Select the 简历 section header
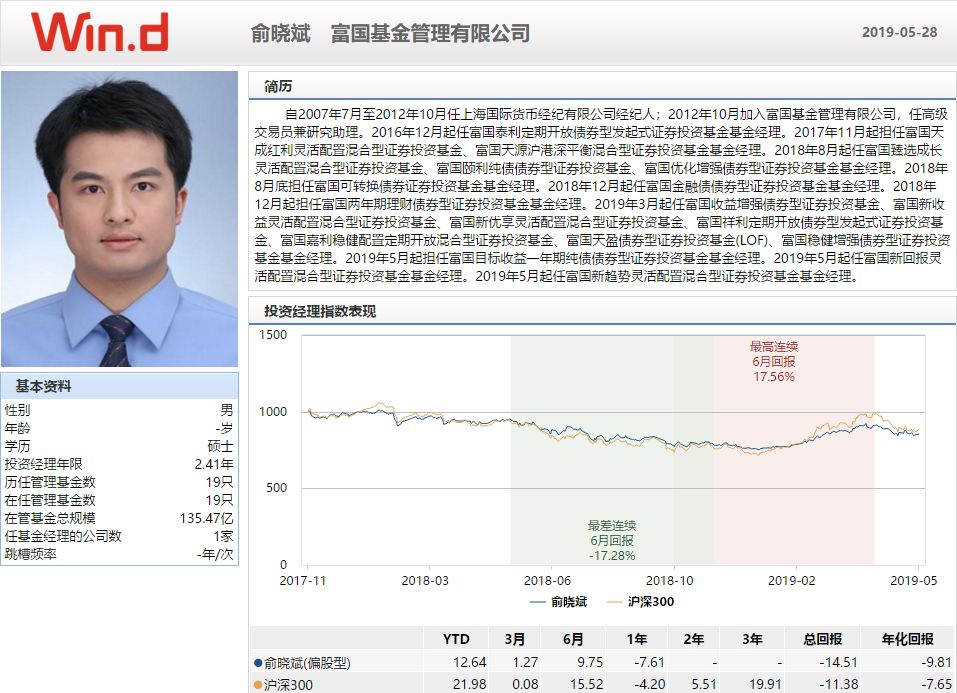Viewport: 957px width, 693px height. click(x=278, y=87)
